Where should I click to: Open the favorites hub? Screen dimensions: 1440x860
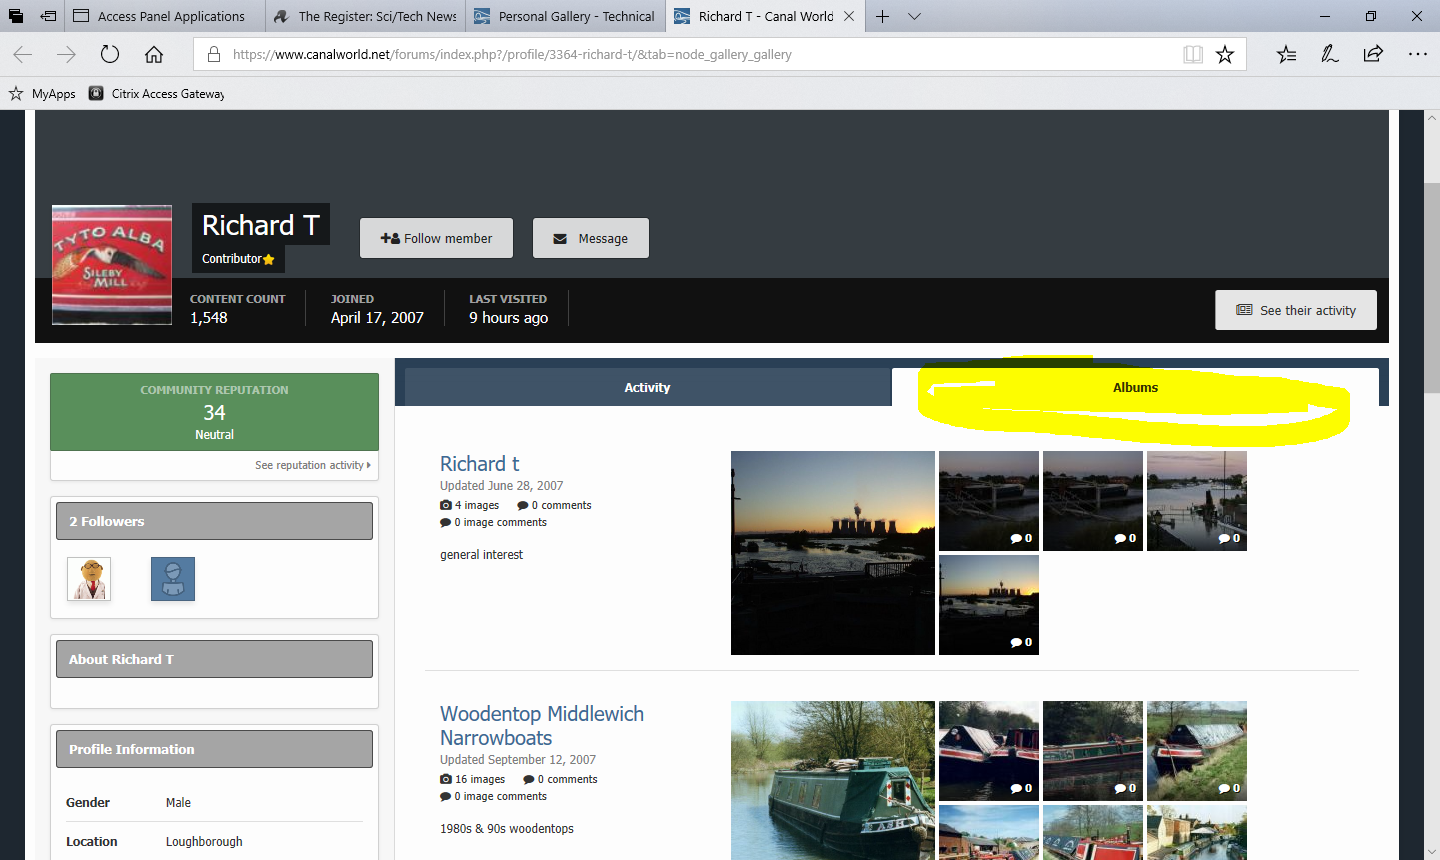coord(1286,55)
